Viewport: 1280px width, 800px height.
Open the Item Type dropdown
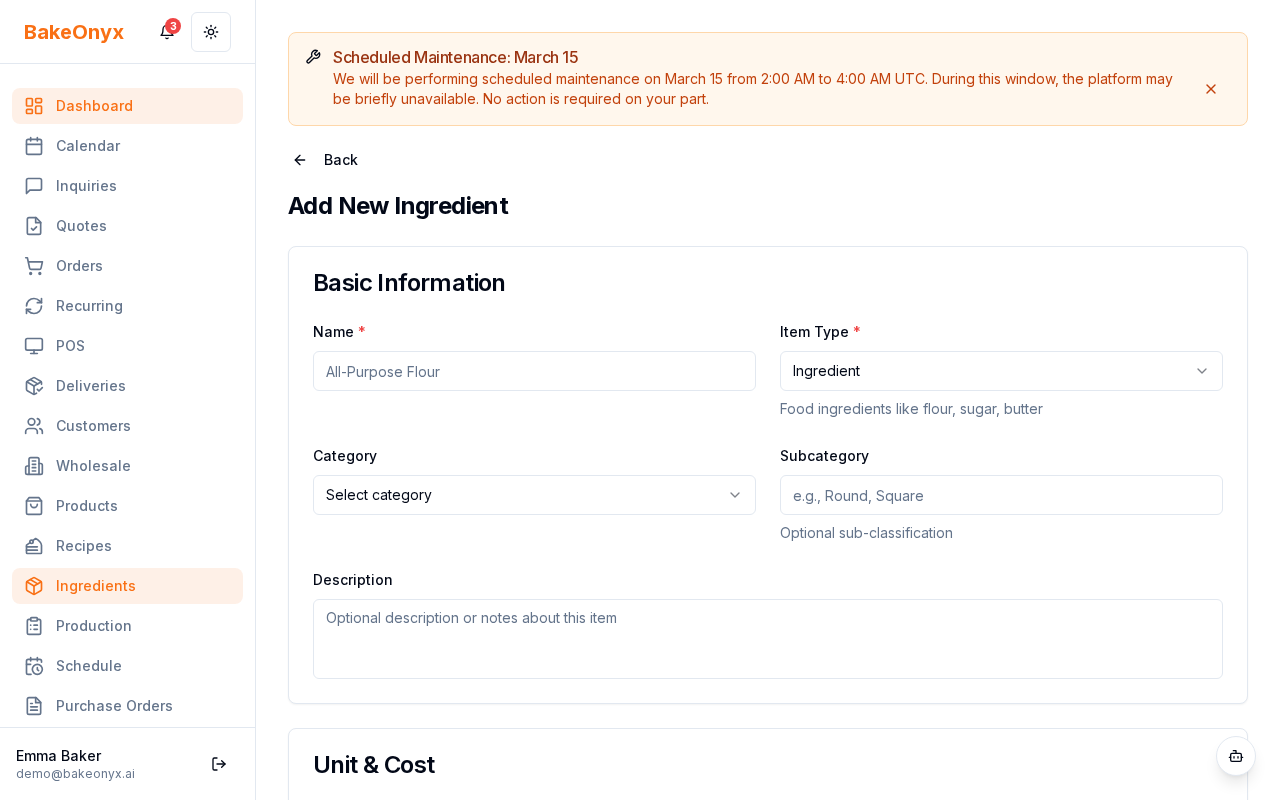tap(1001, 371)
